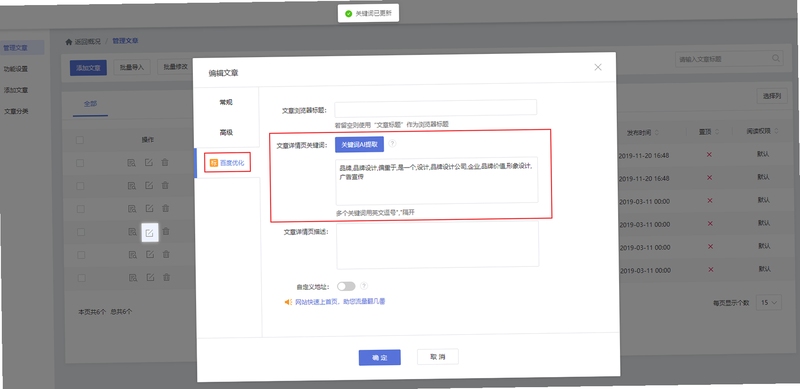Viewport: 800px width, 389px height.
Task: Cancel the dialog with the 取消 button
Action: pos(438,357)
